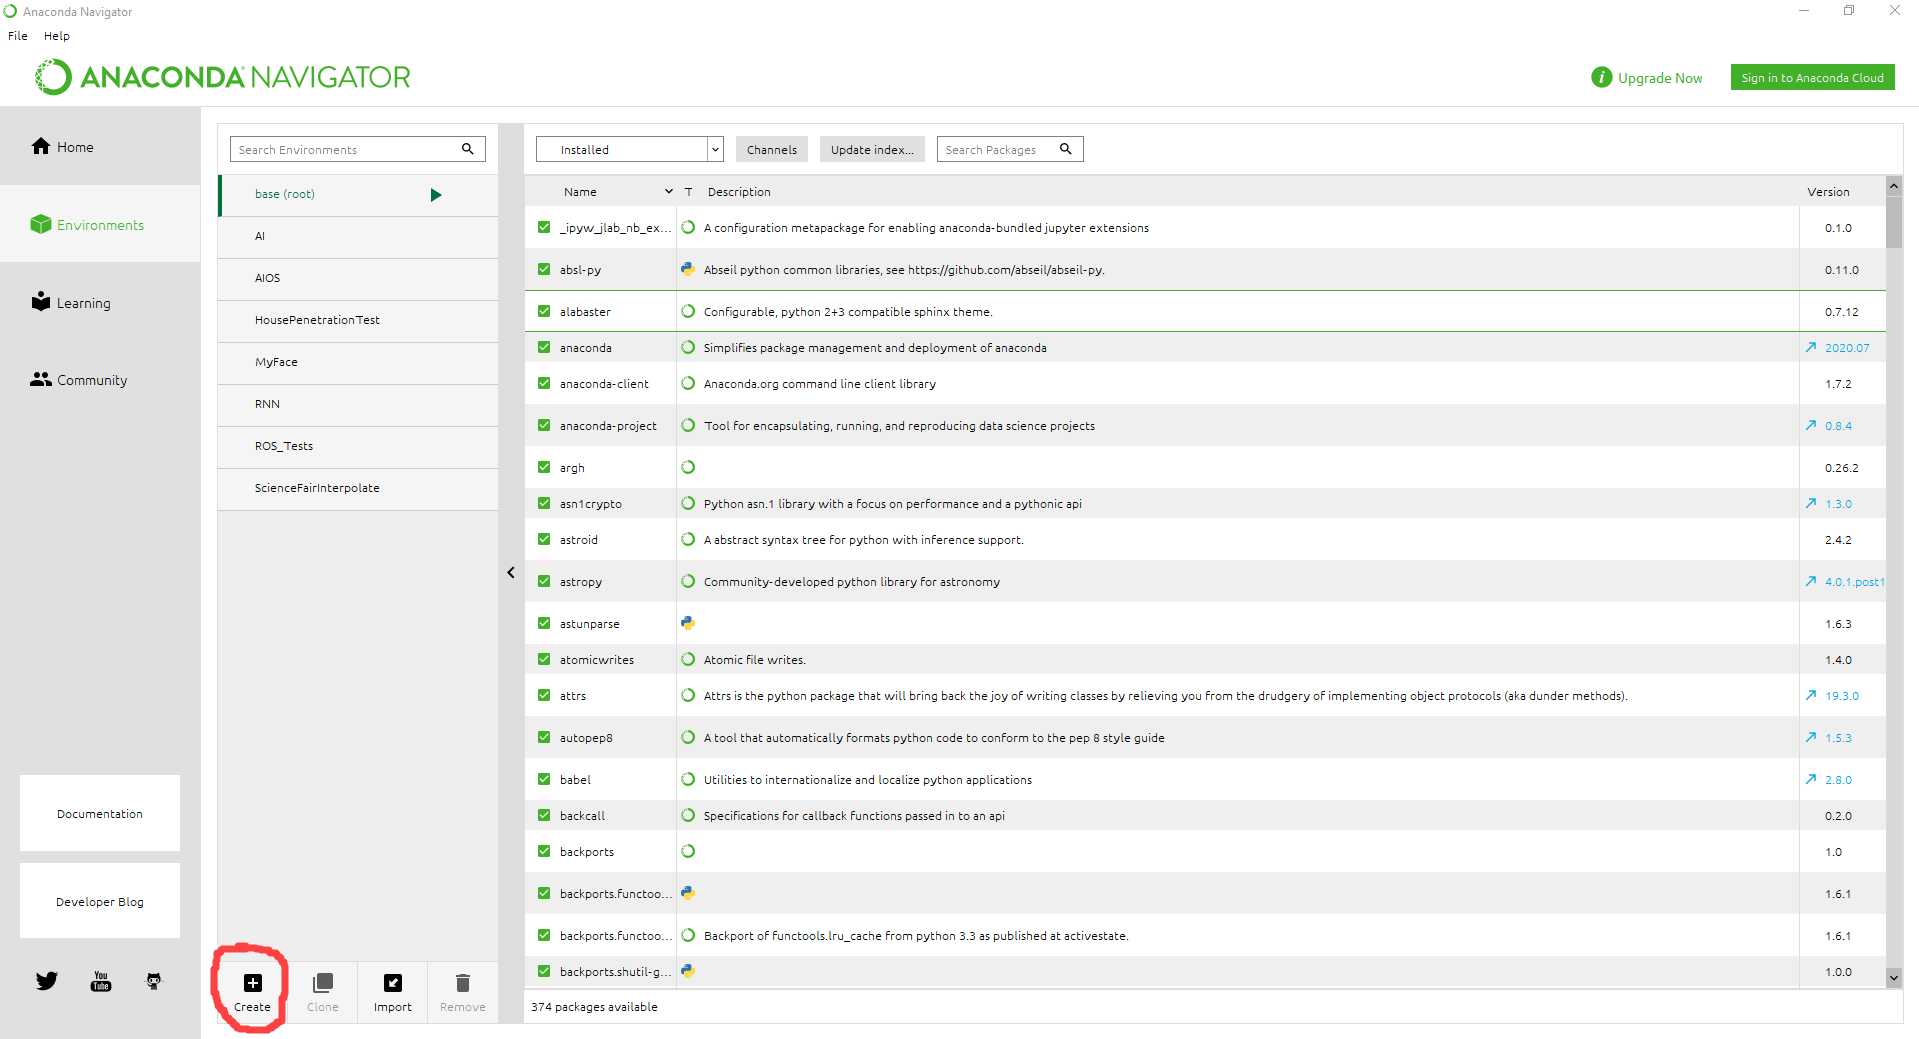Image resolution: width=1919 pixels, height=1039 pixels.
Task: Open the Help menu
Action: point(56,35)
